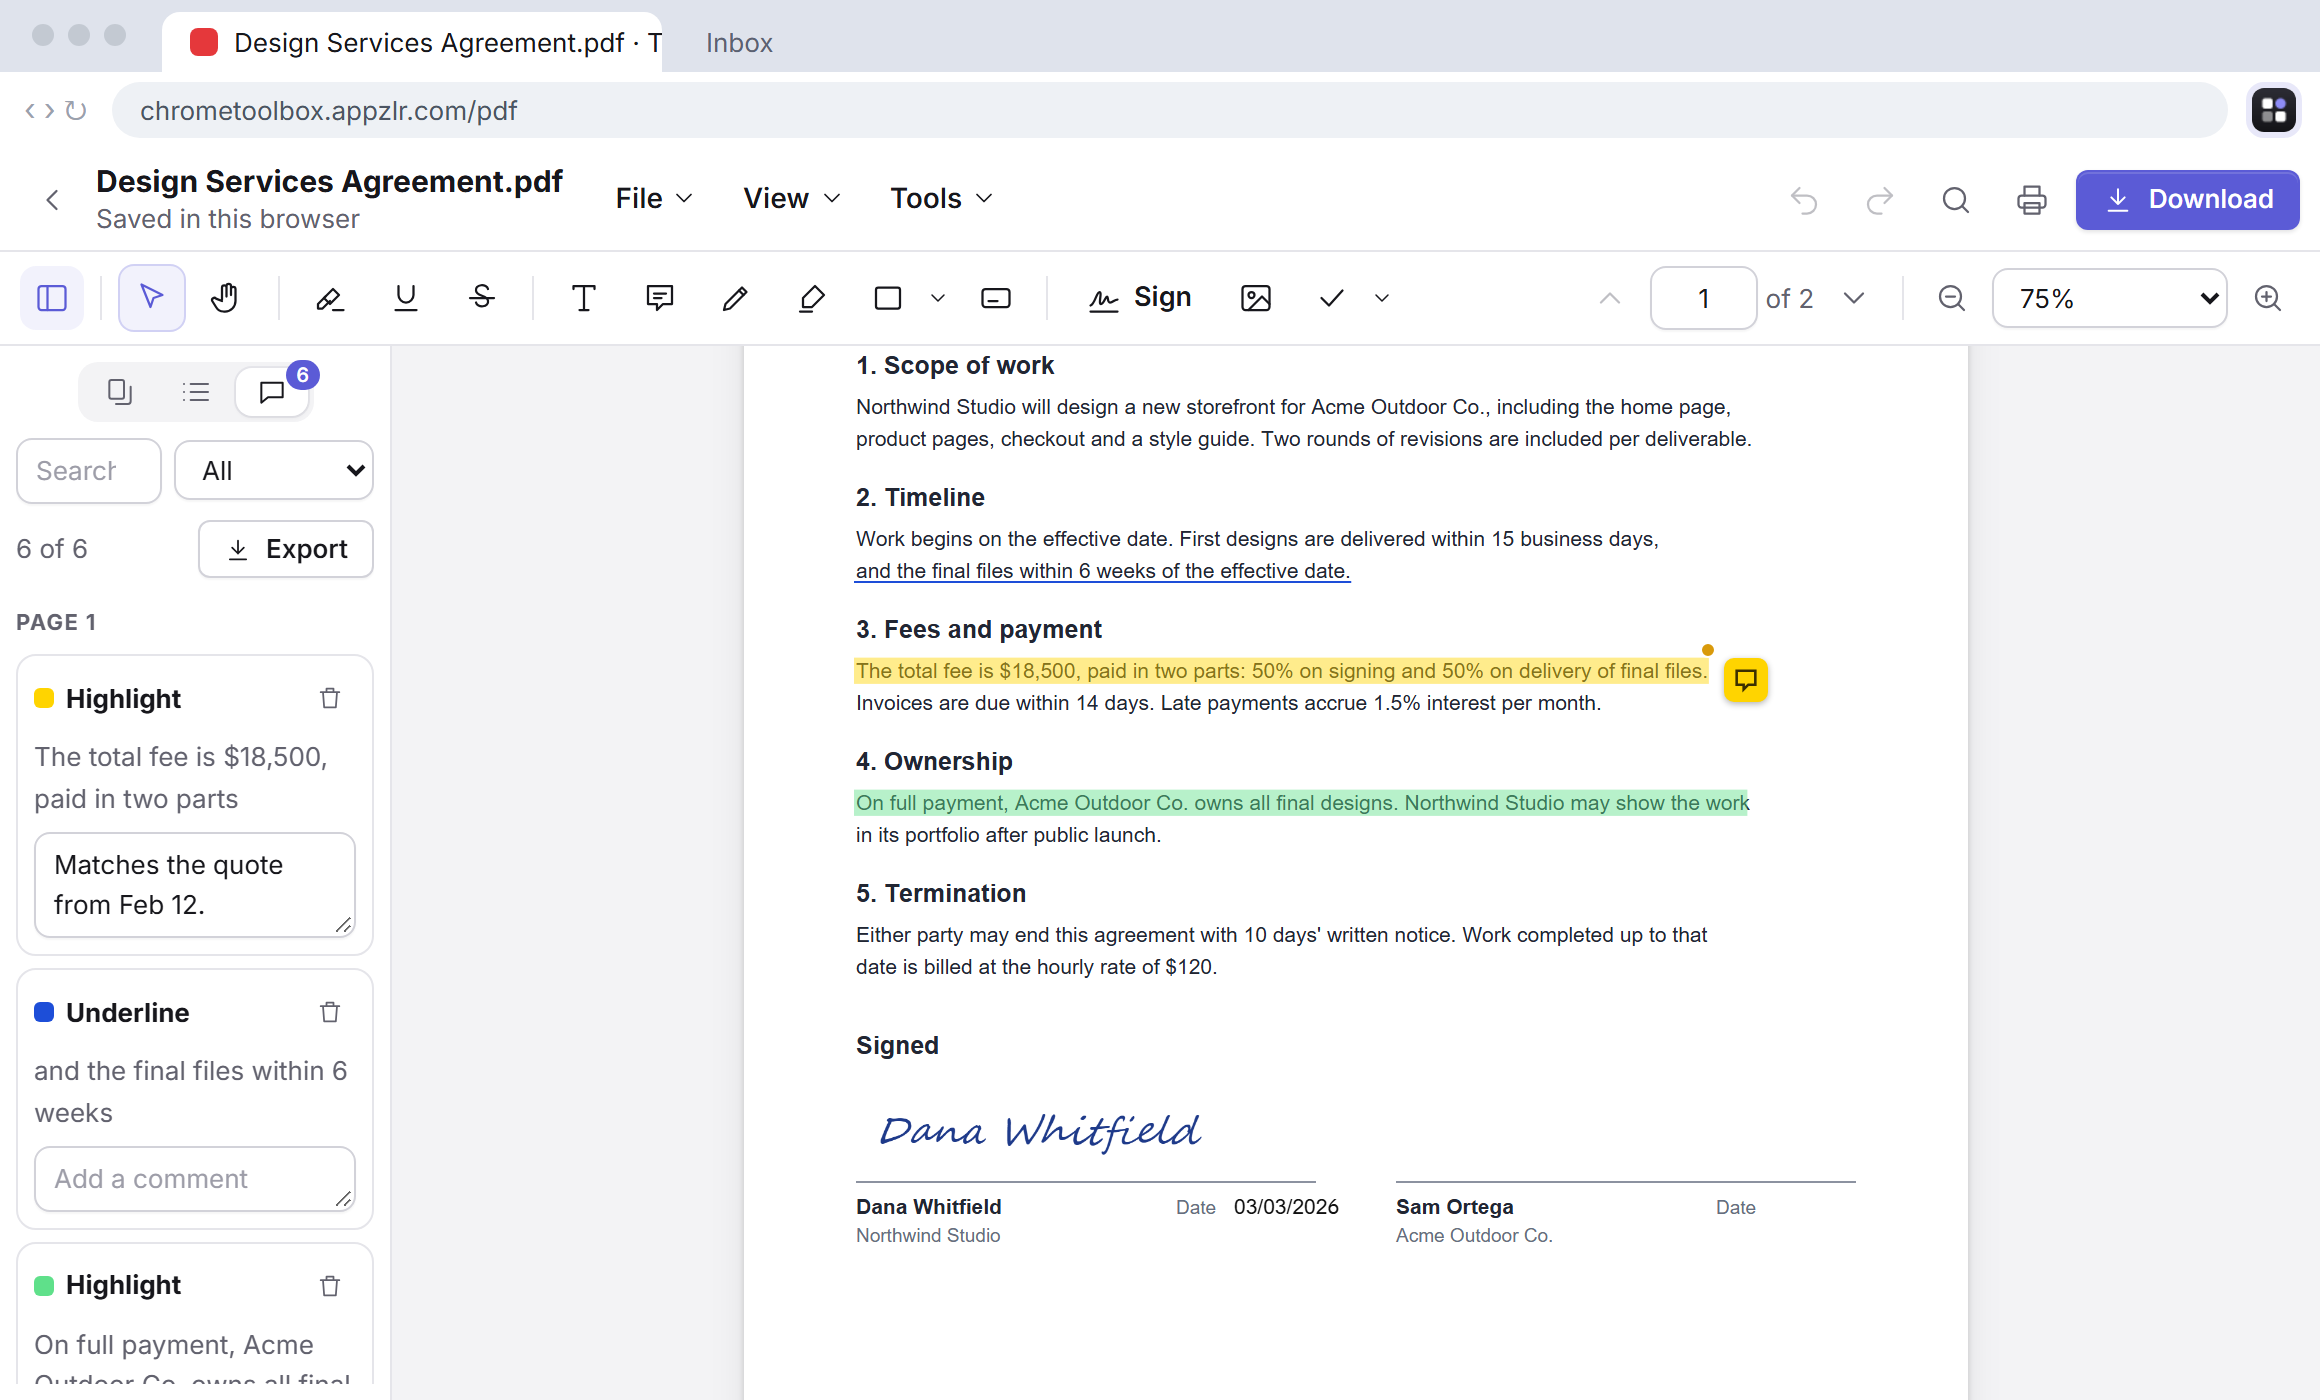
Task: Search the document with the magnifier icon
Action: point(1956,200)
